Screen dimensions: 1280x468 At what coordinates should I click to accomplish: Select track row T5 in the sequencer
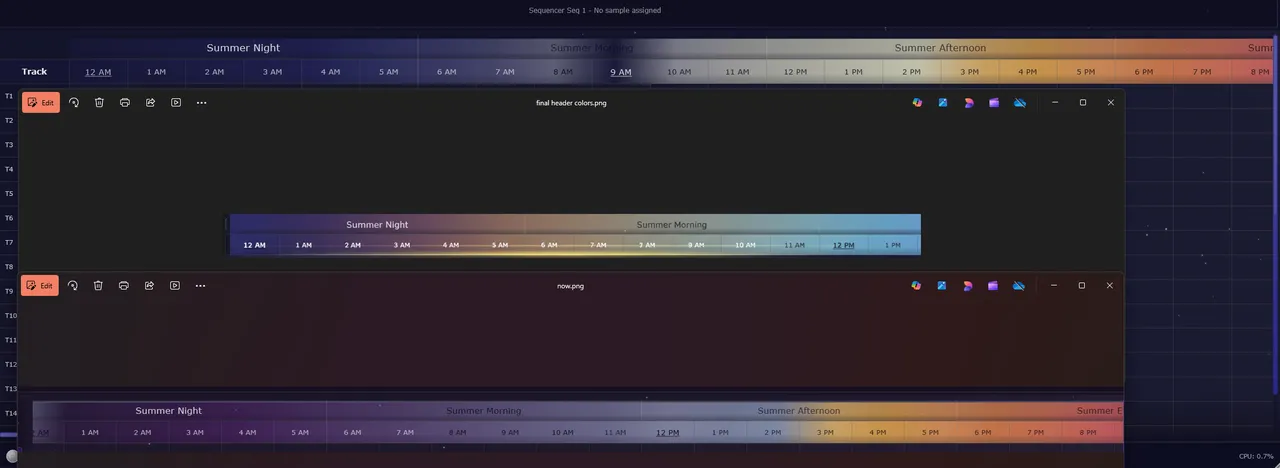[x=9, y=194]
